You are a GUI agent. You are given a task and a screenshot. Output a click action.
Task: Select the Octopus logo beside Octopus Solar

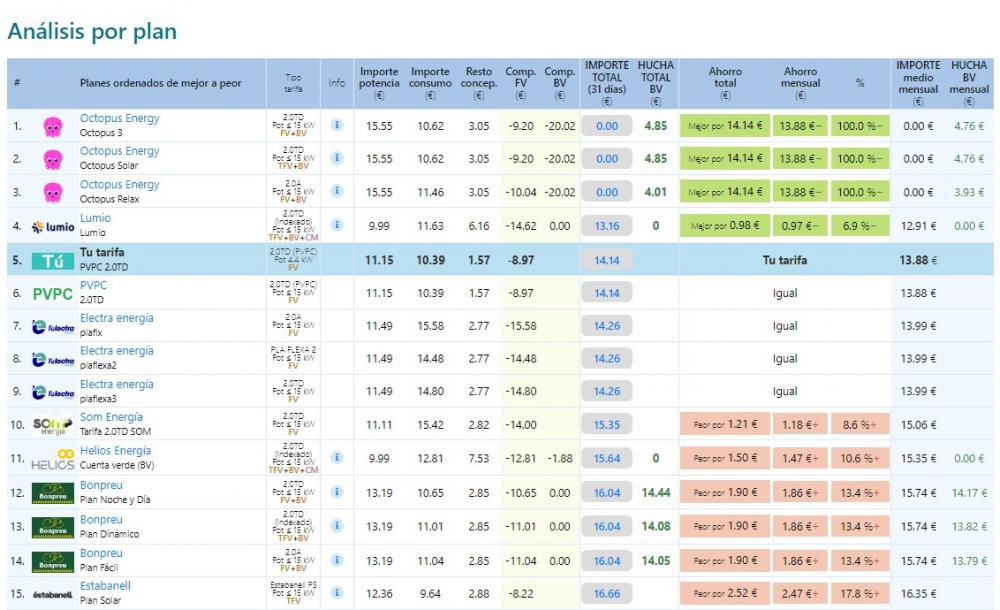point(53,159)
